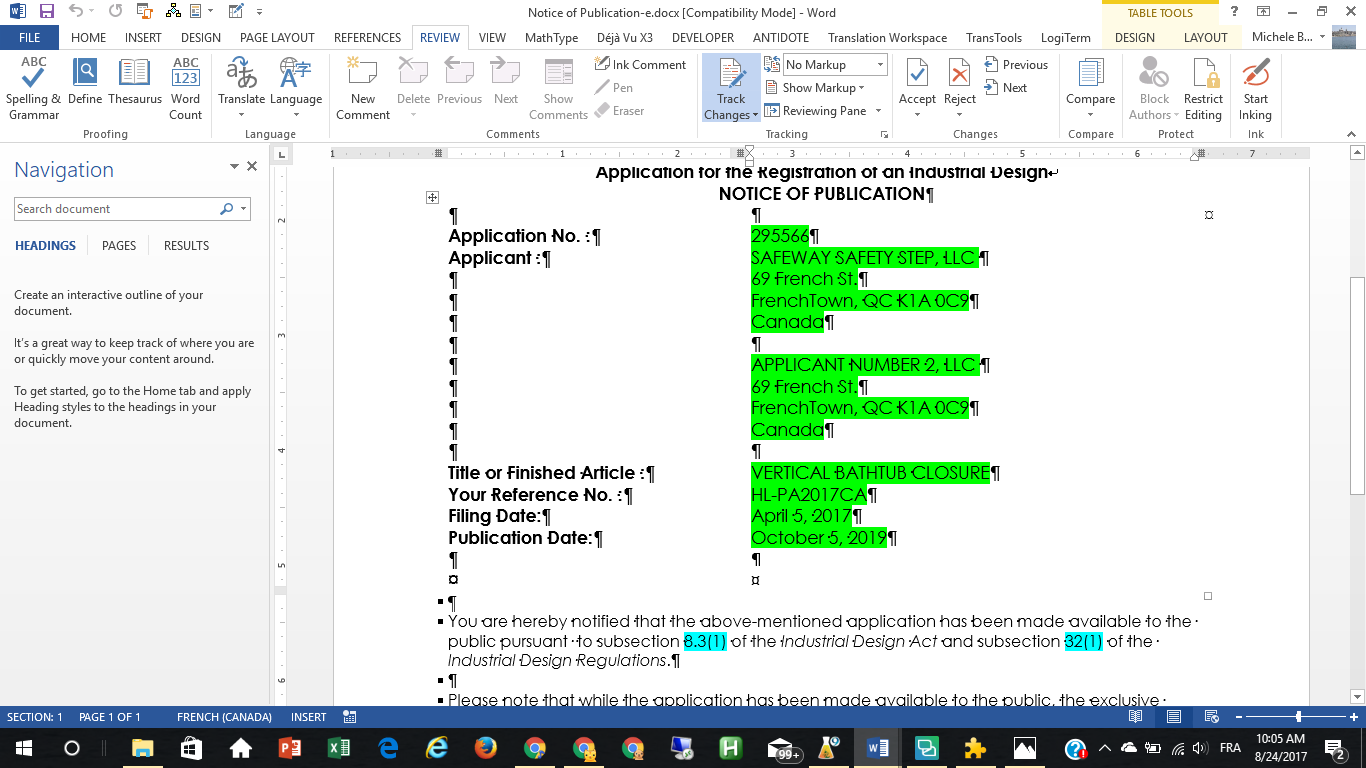
Task: Click the Michele B... account name
Action: tap(1283, 38)
